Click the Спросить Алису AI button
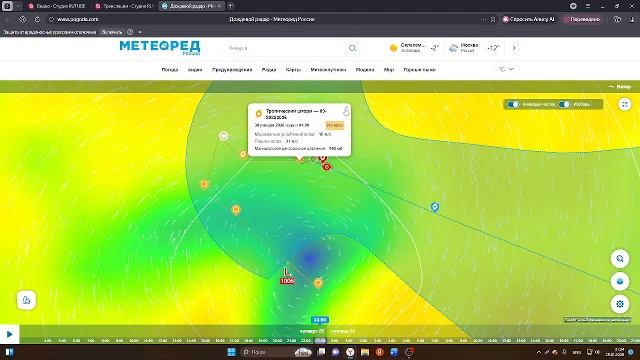The width and height of the screenshot is (640, 360). tap(529, 19)
